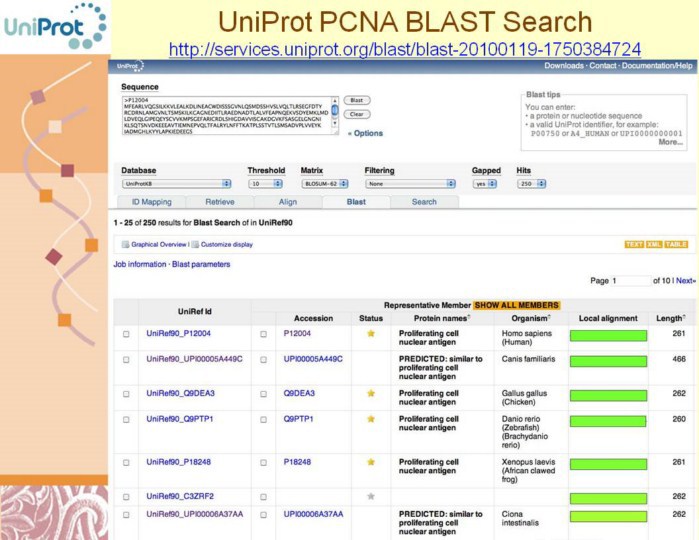Click the UniProt logo in the header bar
The width and height of the screenshot is (699, 540).
[129, 66]
